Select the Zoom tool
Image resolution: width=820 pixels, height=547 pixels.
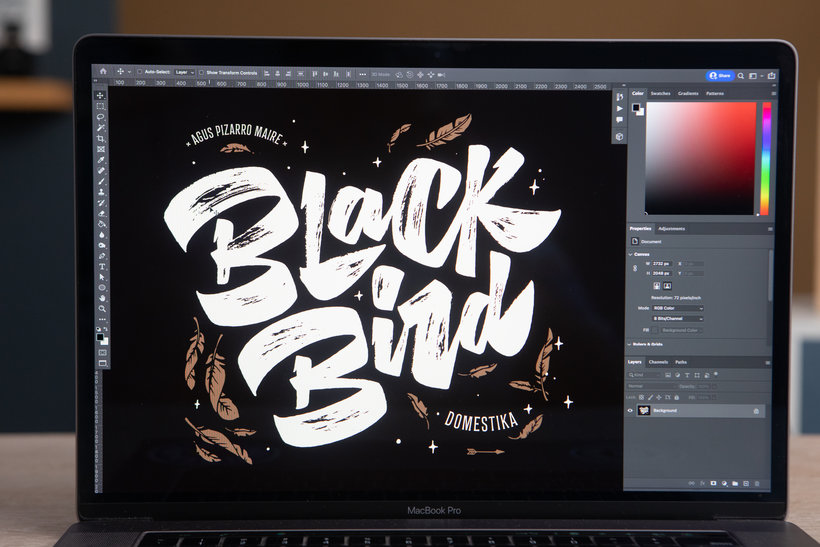pos(102,309)
